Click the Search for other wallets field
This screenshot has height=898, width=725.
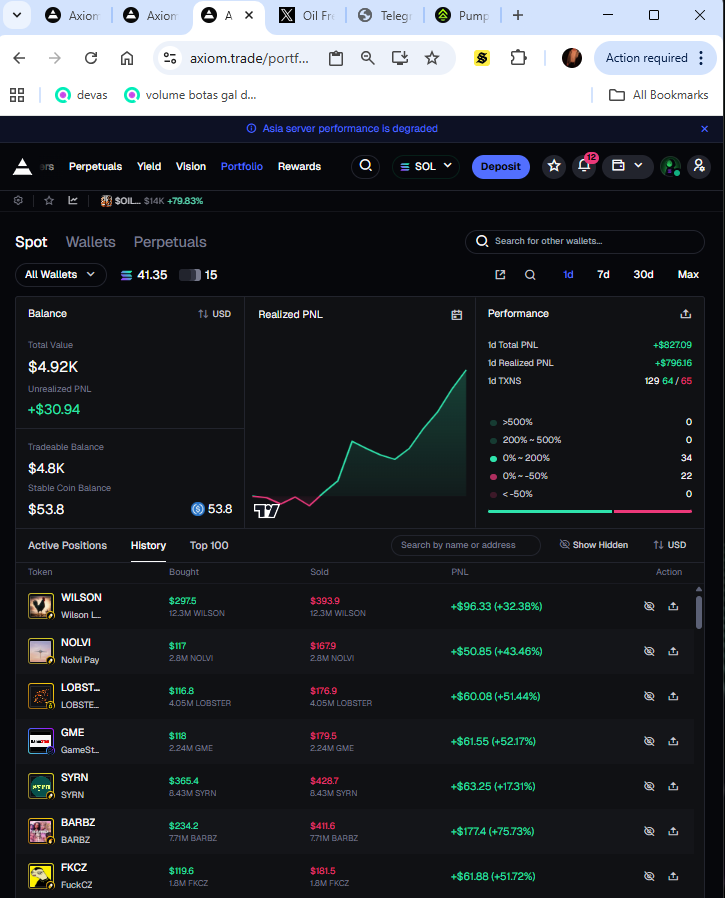[585, 242]
